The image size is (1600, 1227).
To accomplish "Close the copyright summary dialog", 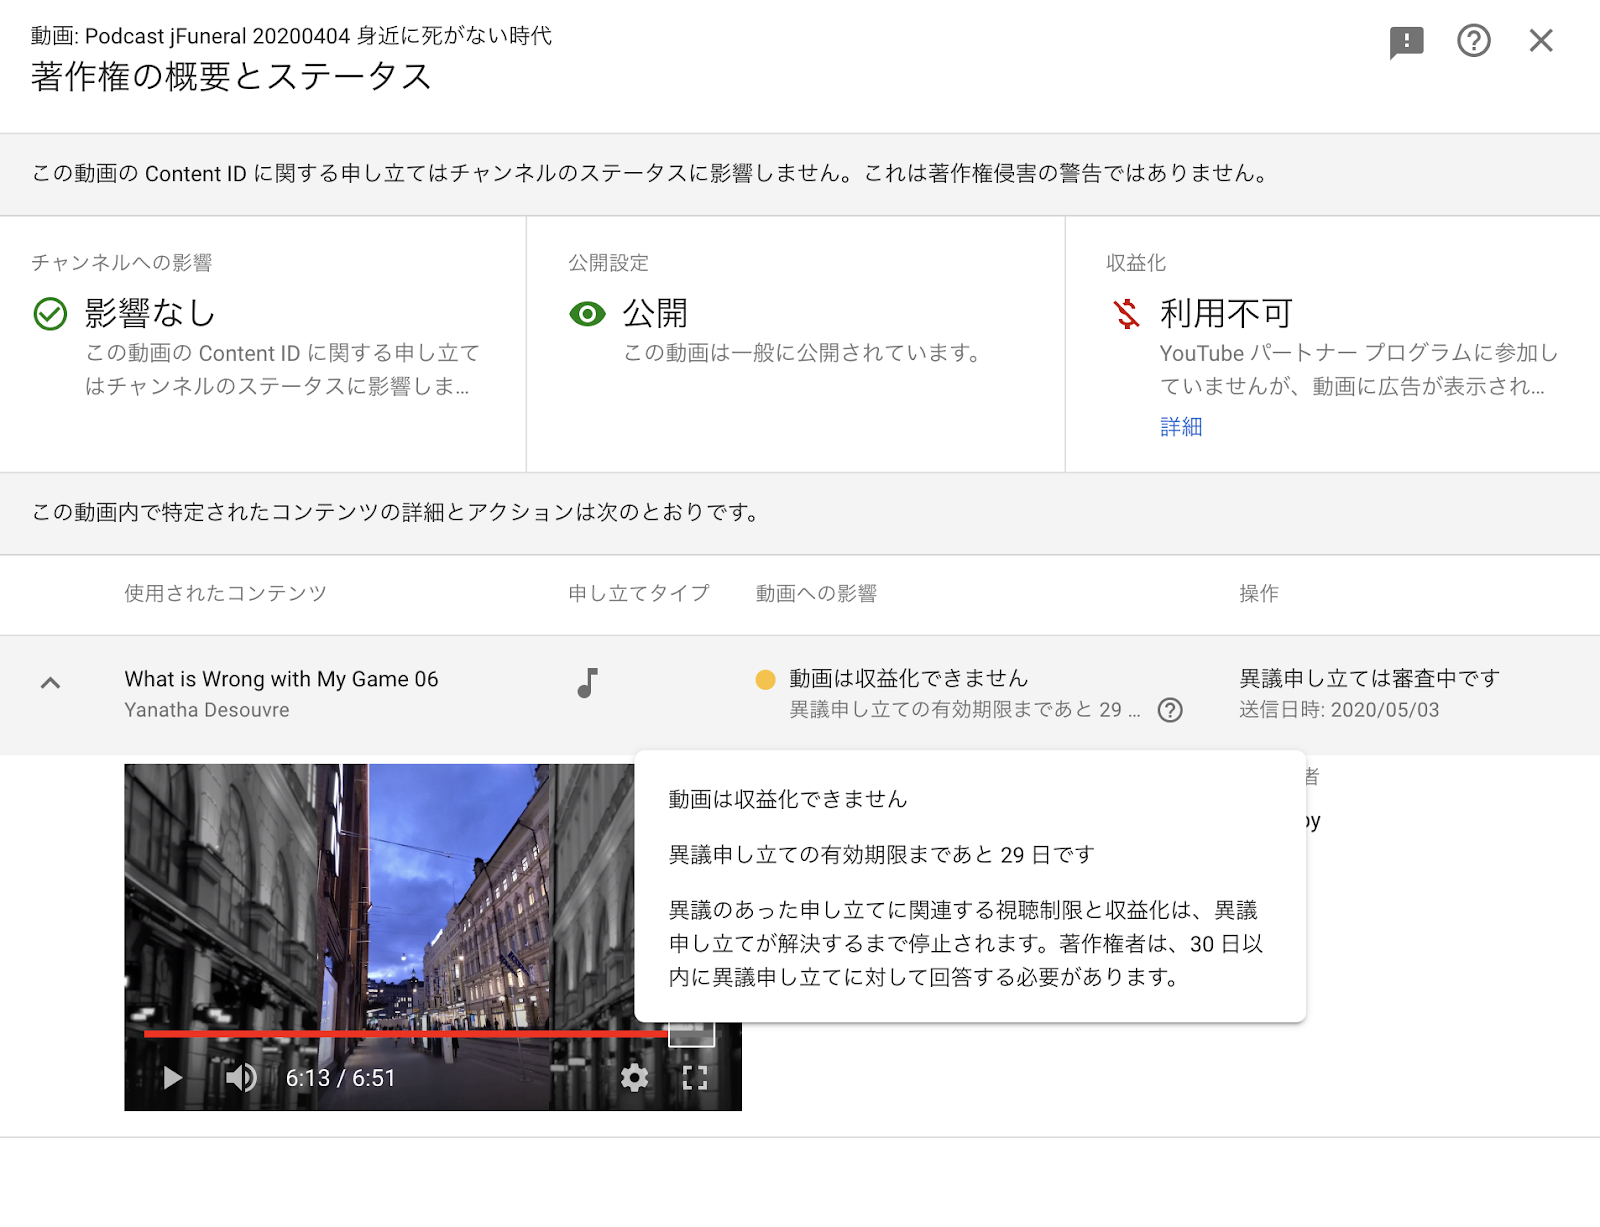I will point(1541,41).
